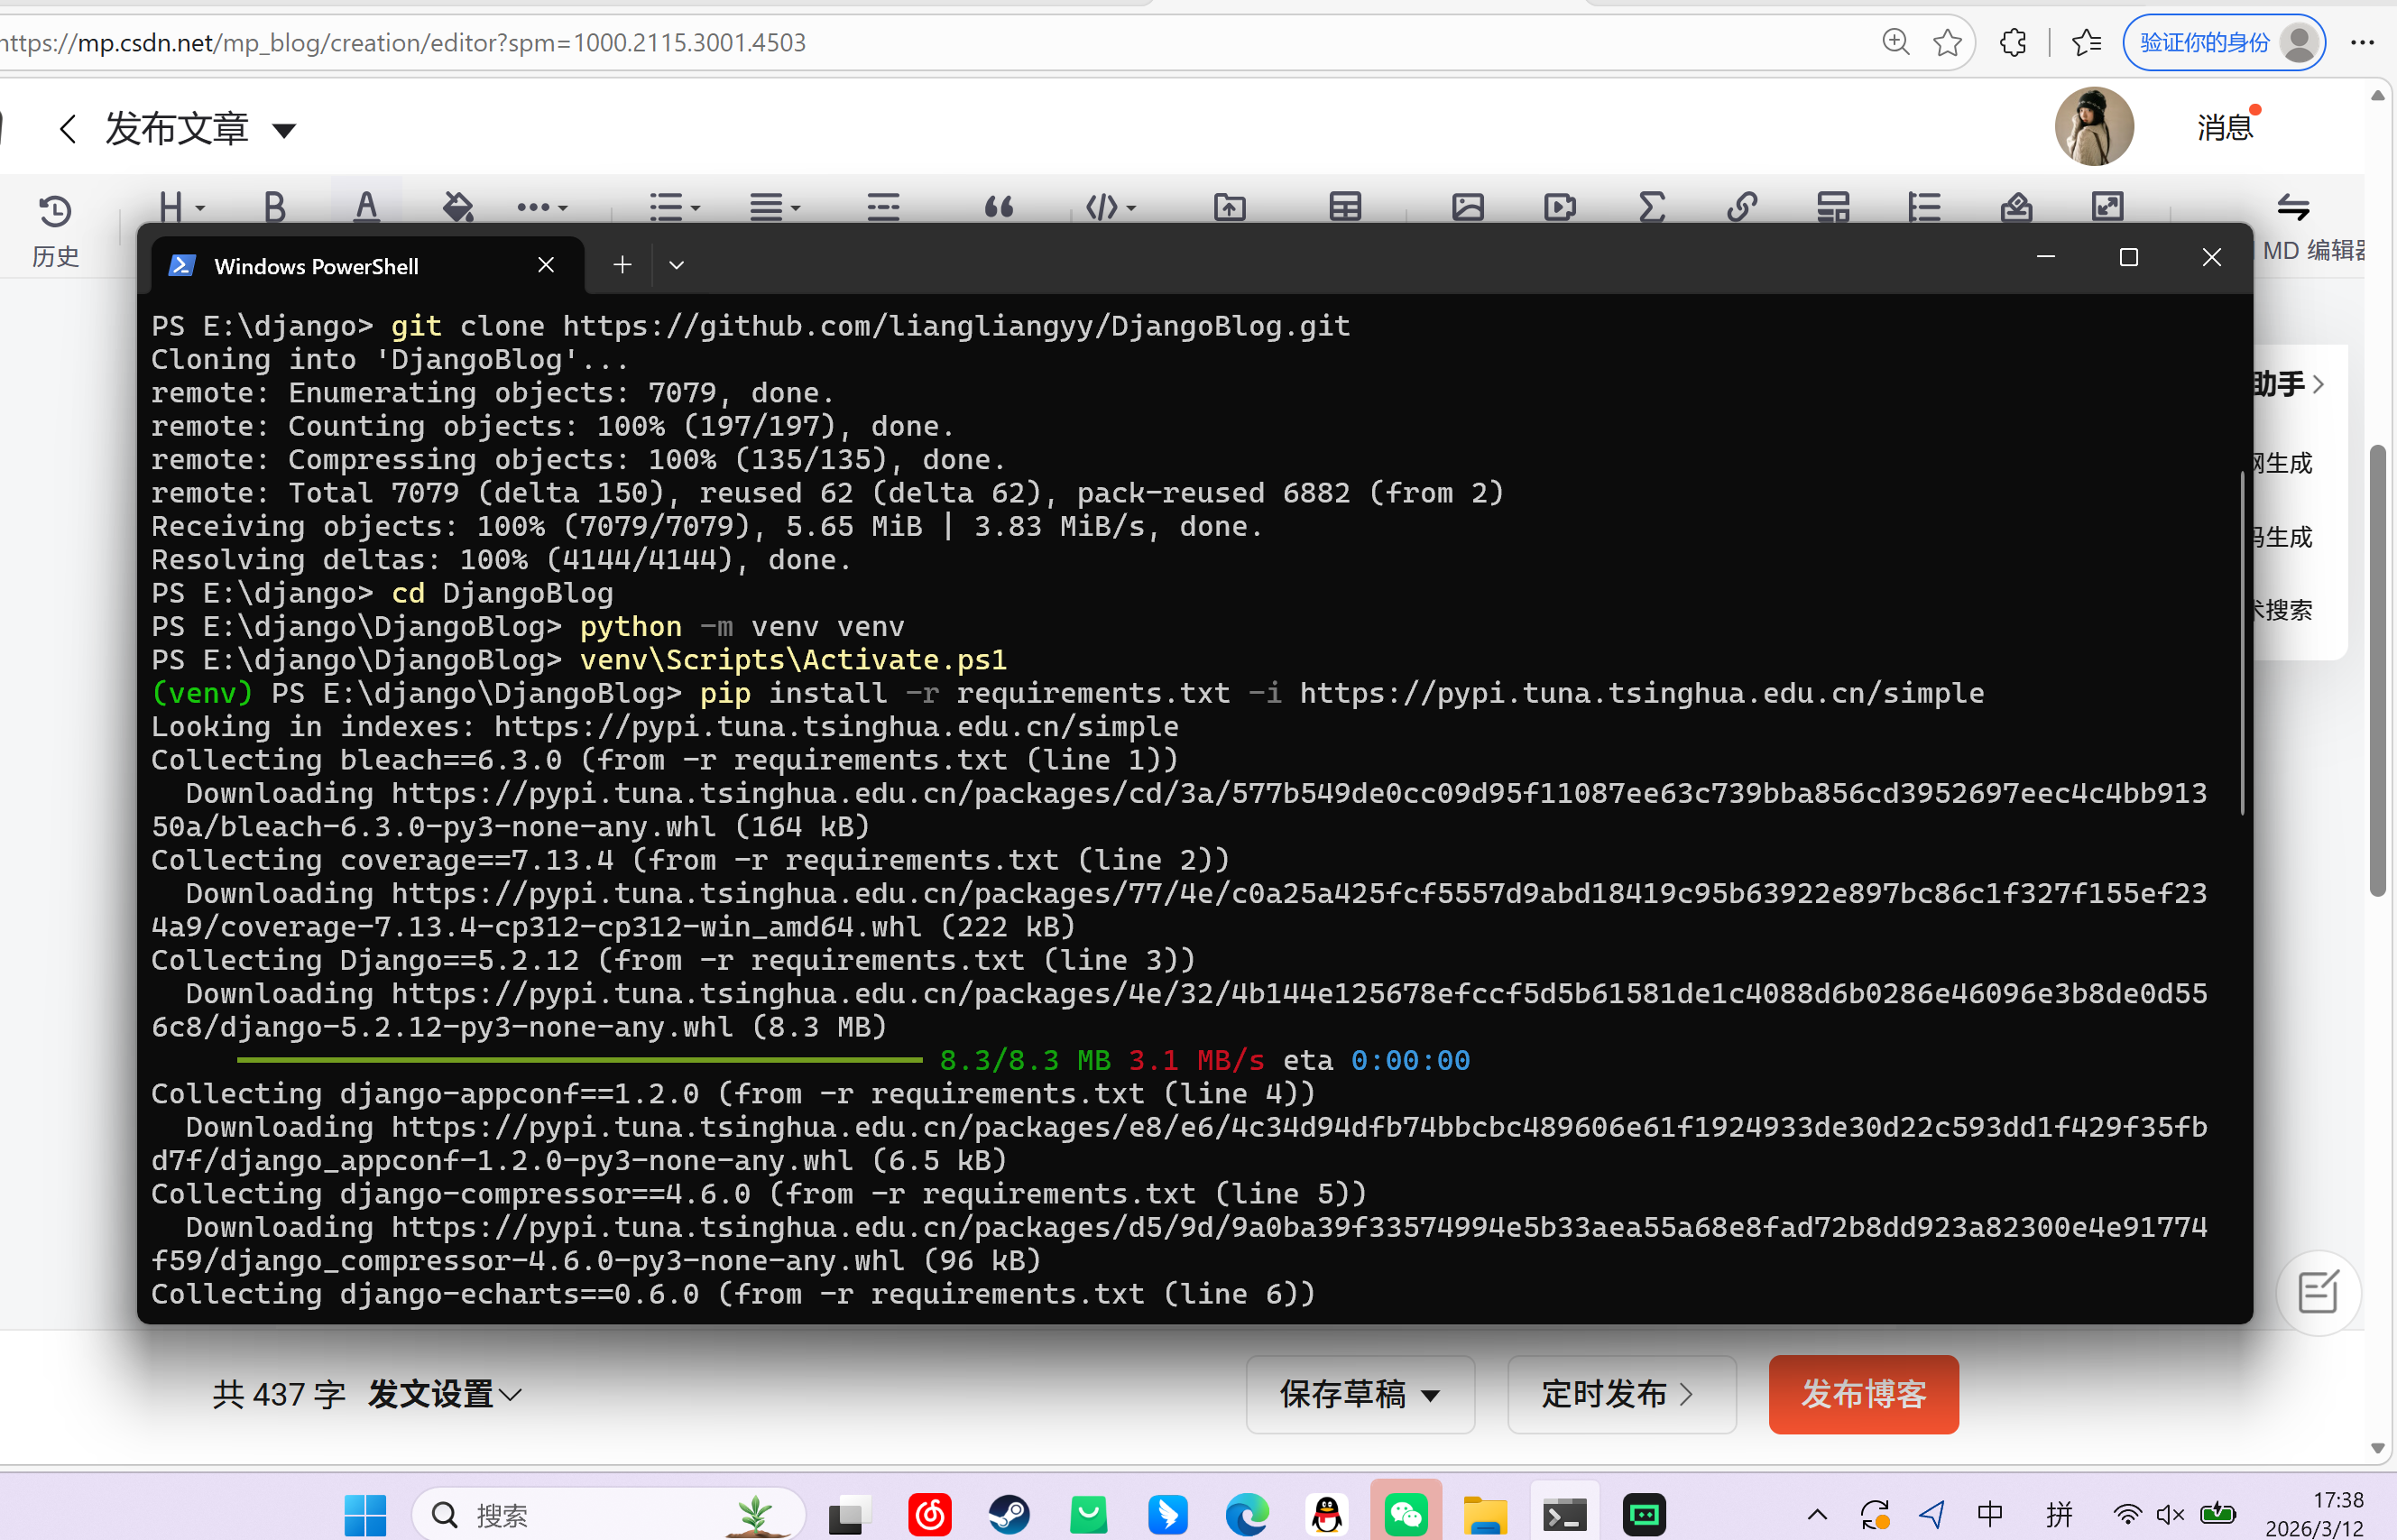Screen dimensions: 2397x1540
Task: Switch to the MD editor
Action: [2311, 228]
